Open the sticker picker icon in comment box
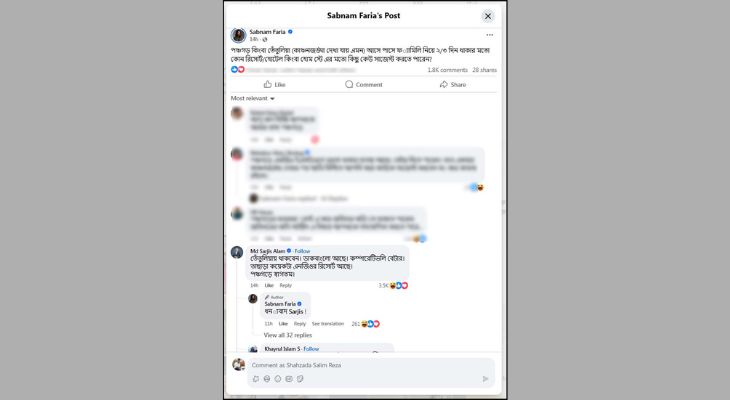The image size is (730, 400). [x=300, y=379]
